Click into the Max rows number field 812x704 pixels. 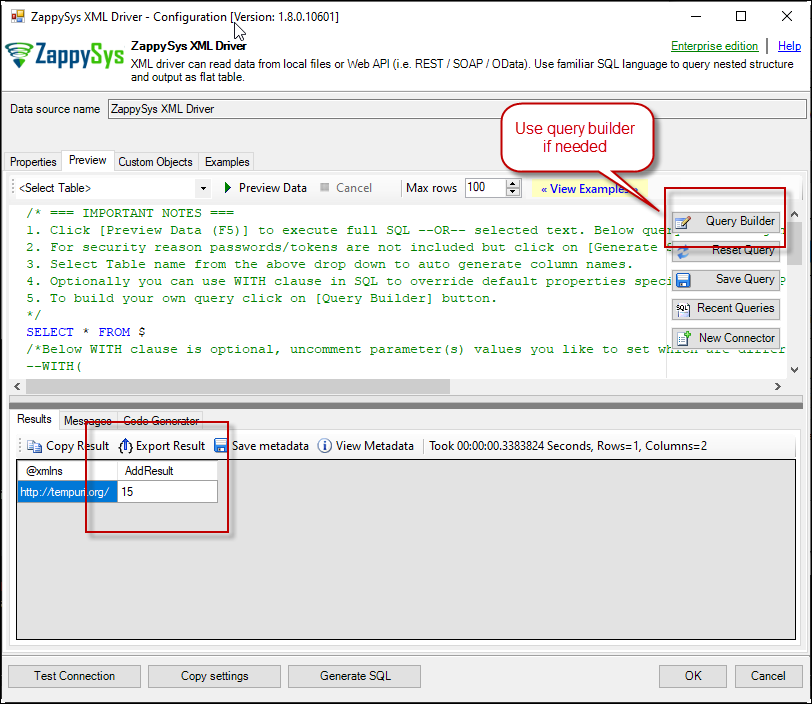(x=485, y=187)
